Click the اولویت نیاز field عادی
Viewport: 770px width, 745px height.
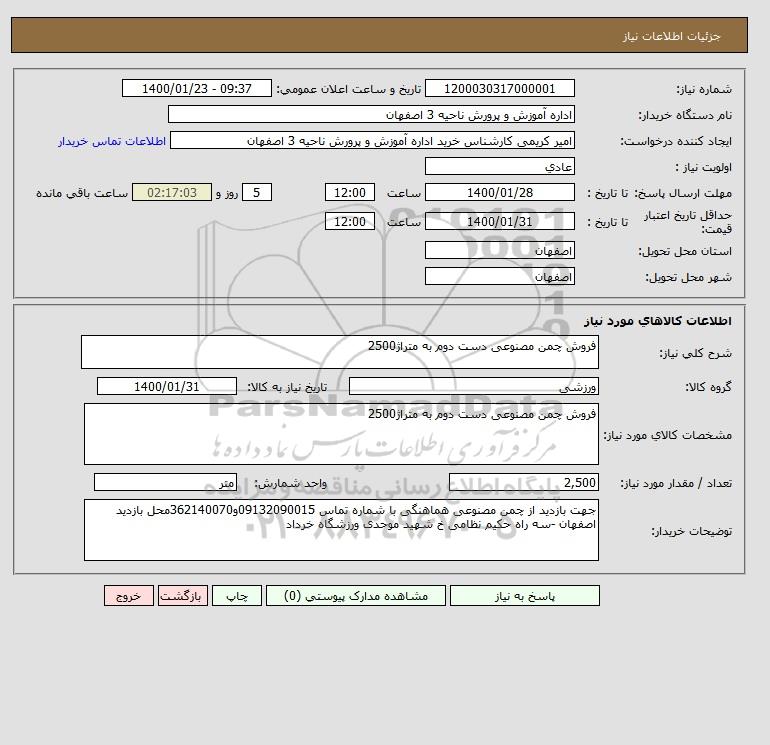click(x=499, y=166)
